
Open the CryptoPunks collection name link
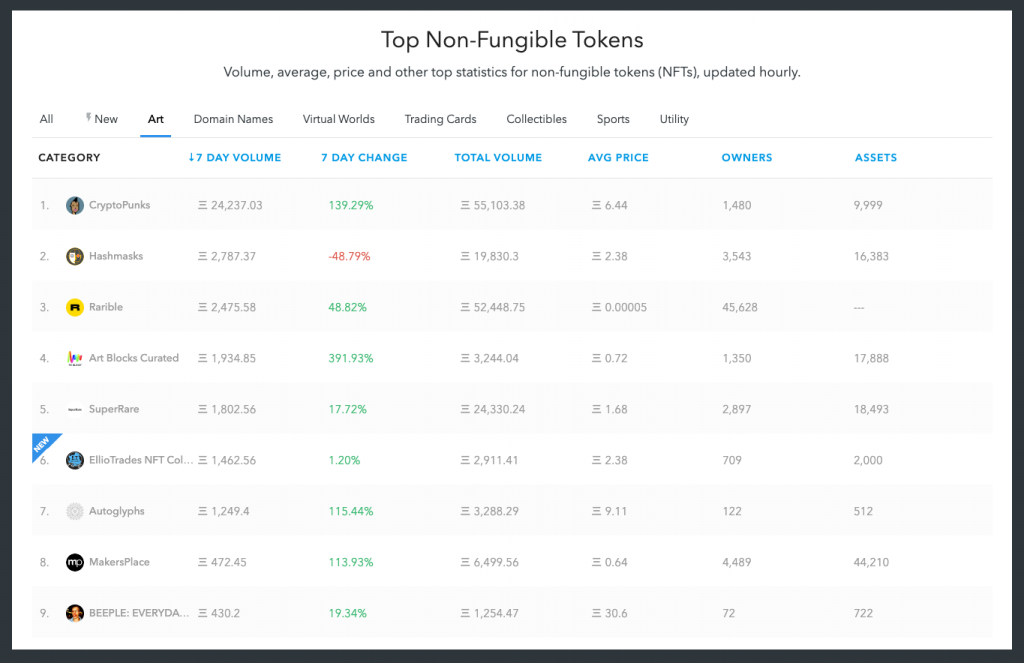tap(120, 205)
